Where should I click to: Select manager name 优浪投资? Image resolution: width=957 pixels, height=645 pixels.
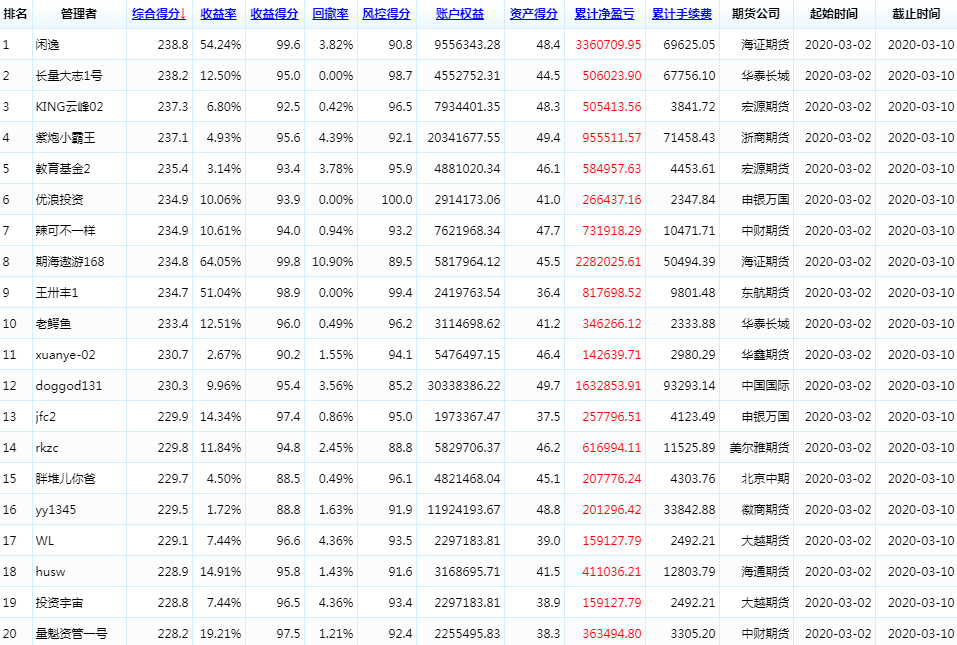coord(59,200)
